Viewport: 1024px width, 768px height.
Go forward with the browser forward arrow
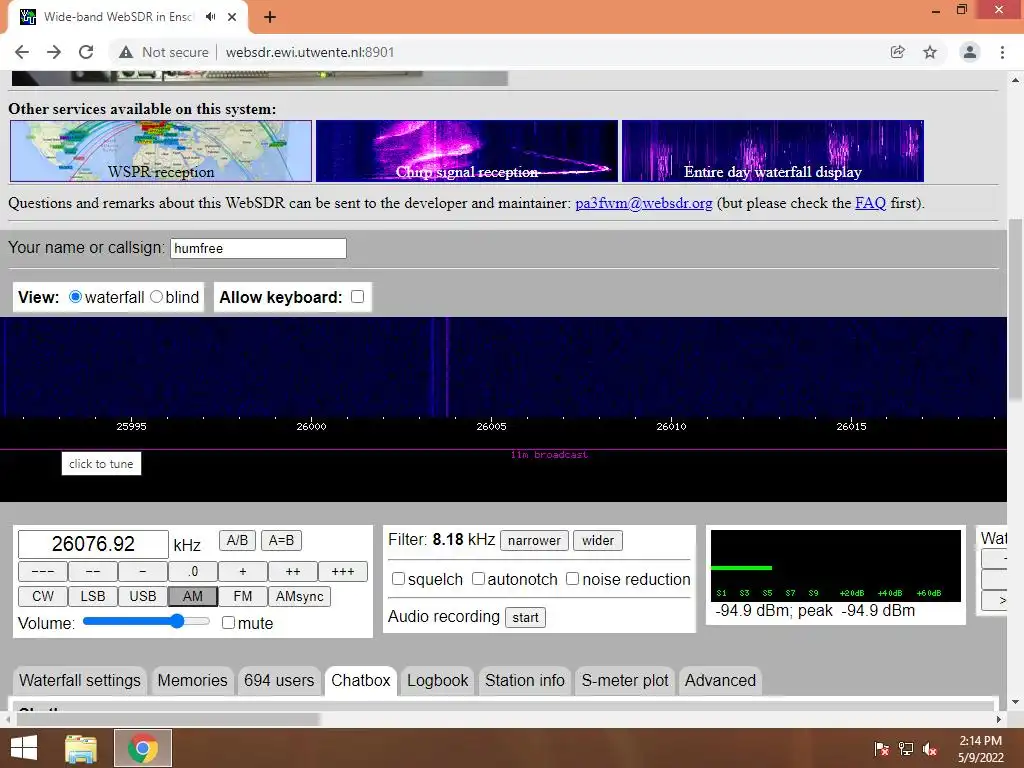tap(54, 52)
